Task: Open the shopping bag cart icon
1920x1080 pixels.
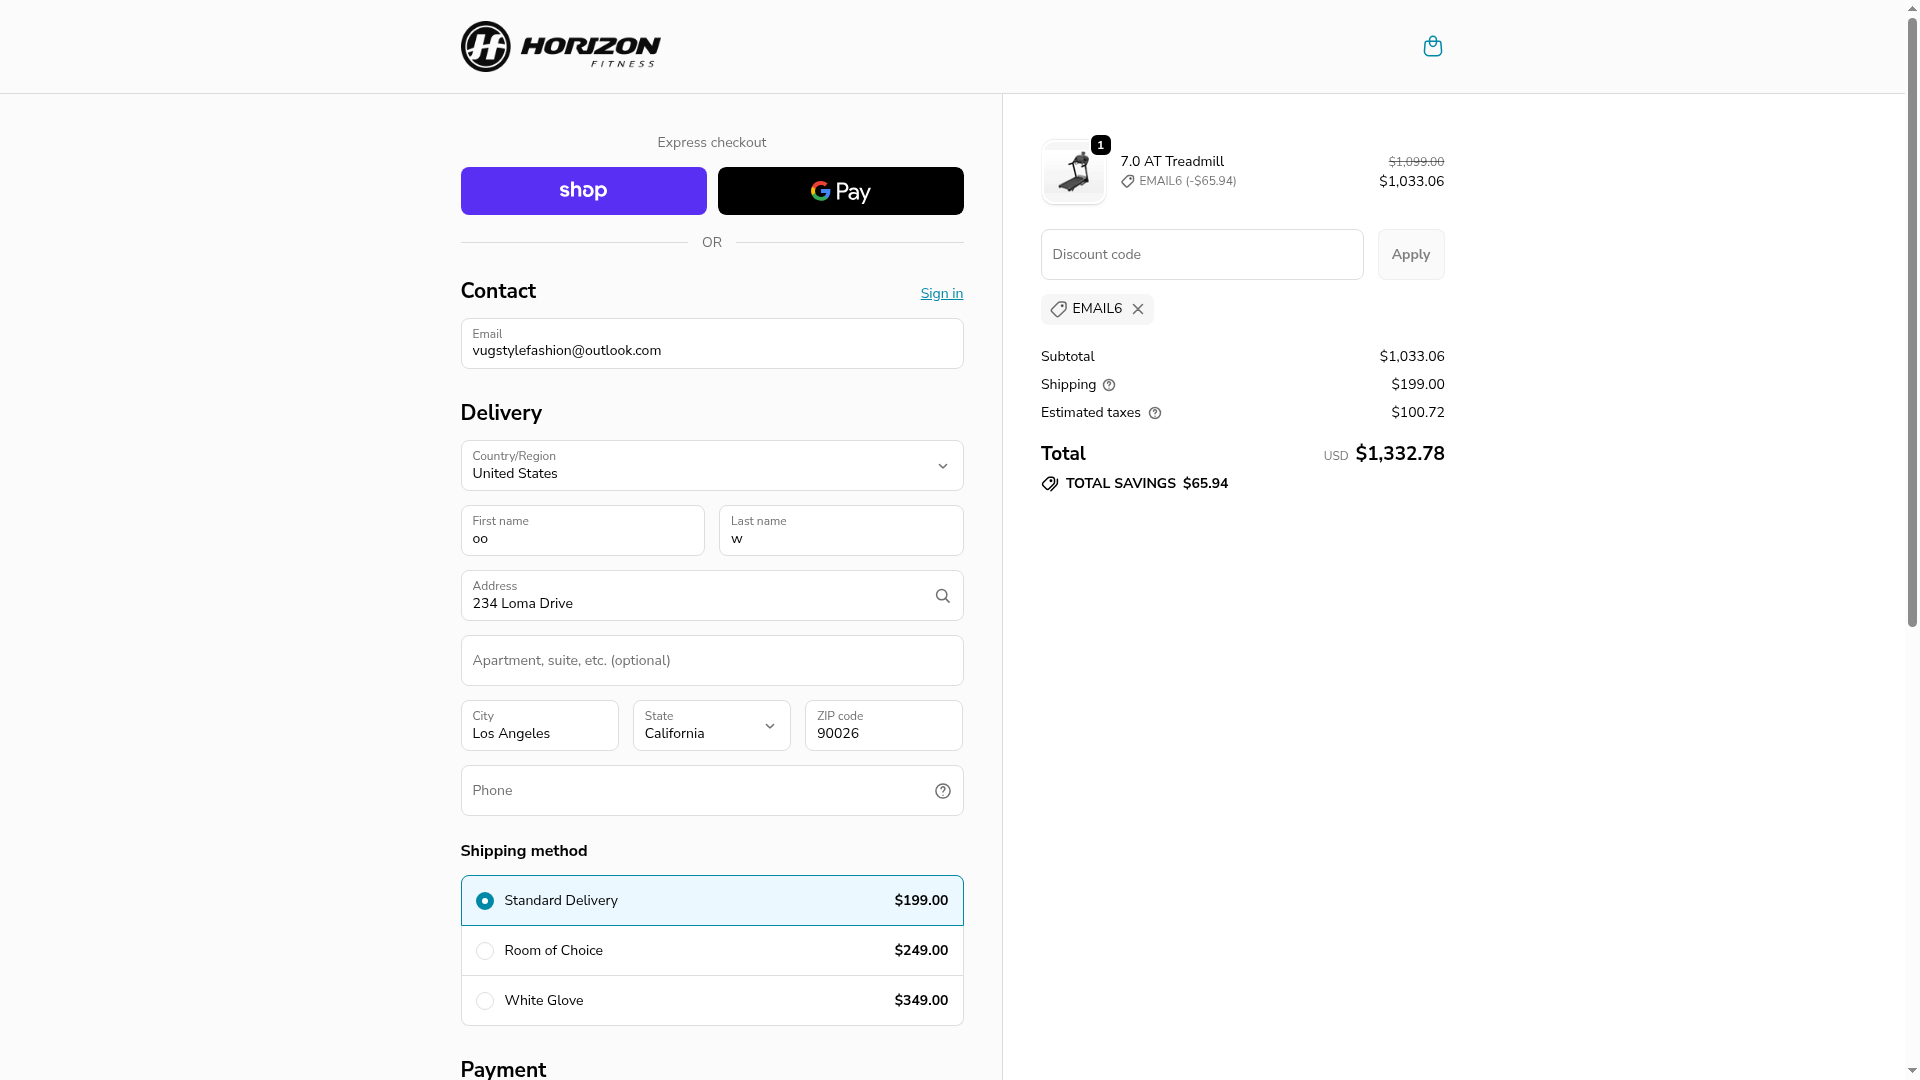Action: [1432, 47]
